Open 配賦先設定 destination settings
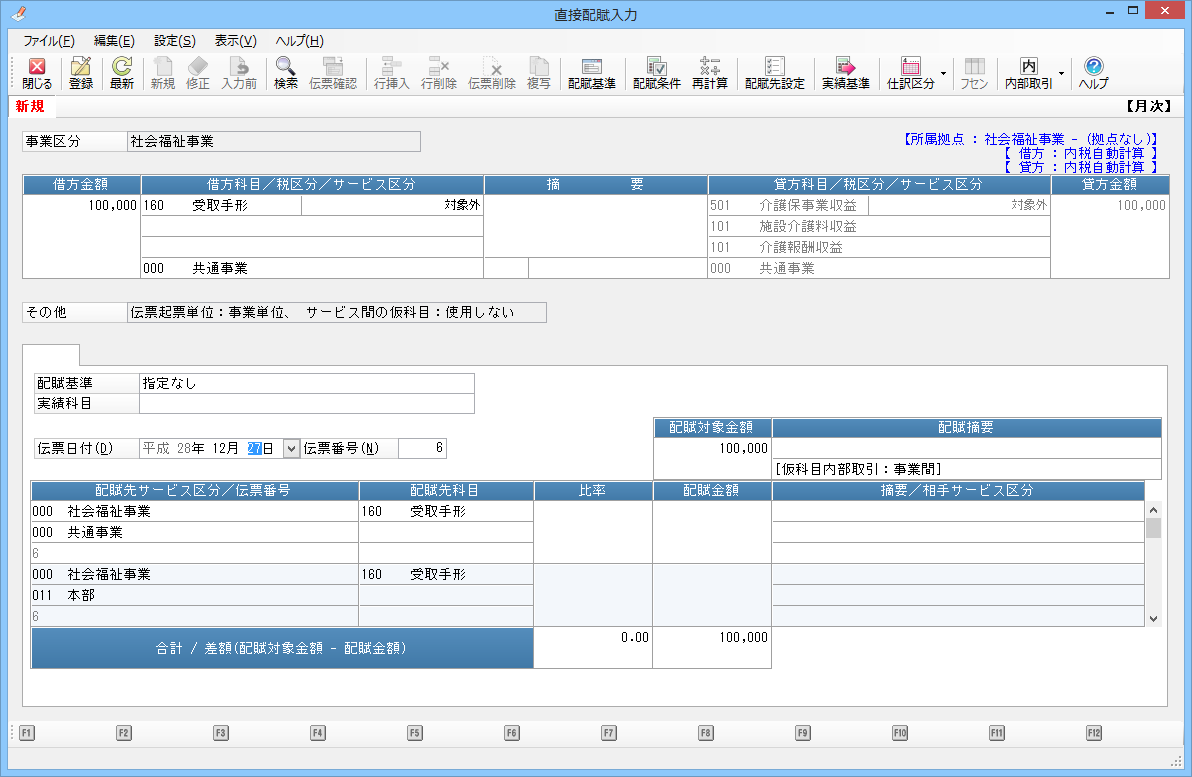Screen dimensions: 1192x777 (775, 73)
